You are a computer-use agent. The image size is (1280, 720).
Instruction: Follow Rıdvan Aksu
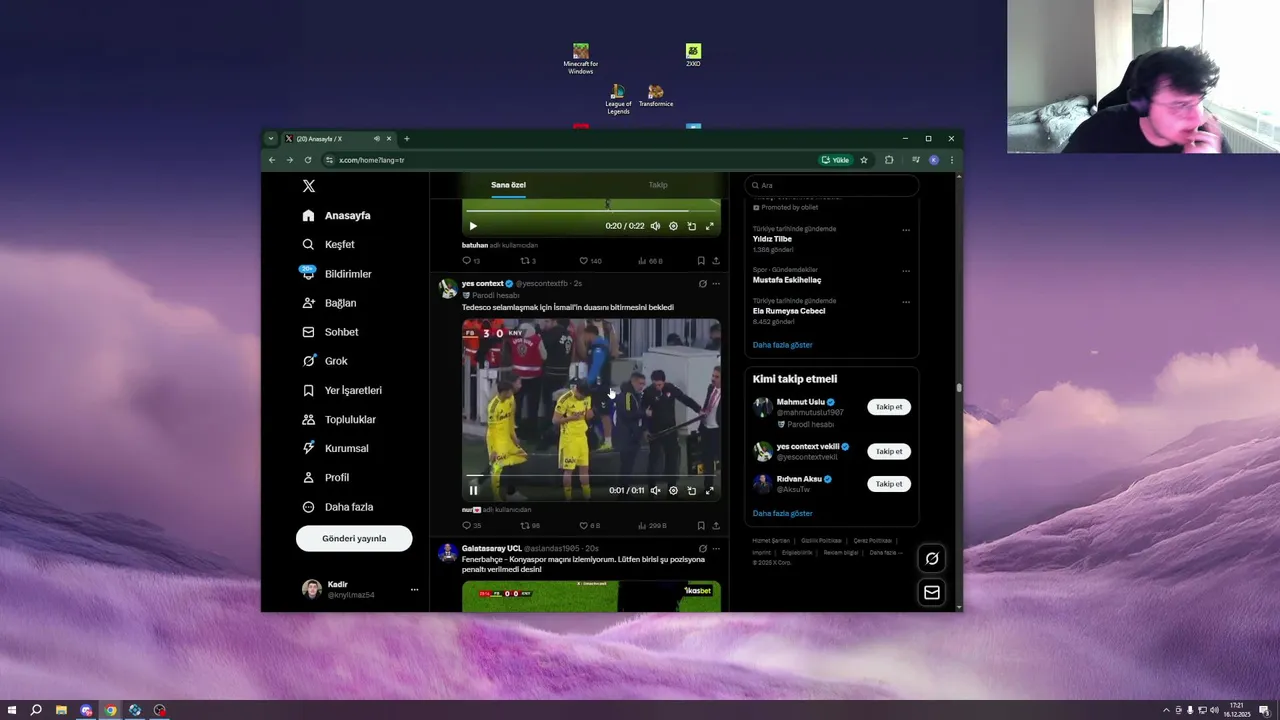pos(889,484)
